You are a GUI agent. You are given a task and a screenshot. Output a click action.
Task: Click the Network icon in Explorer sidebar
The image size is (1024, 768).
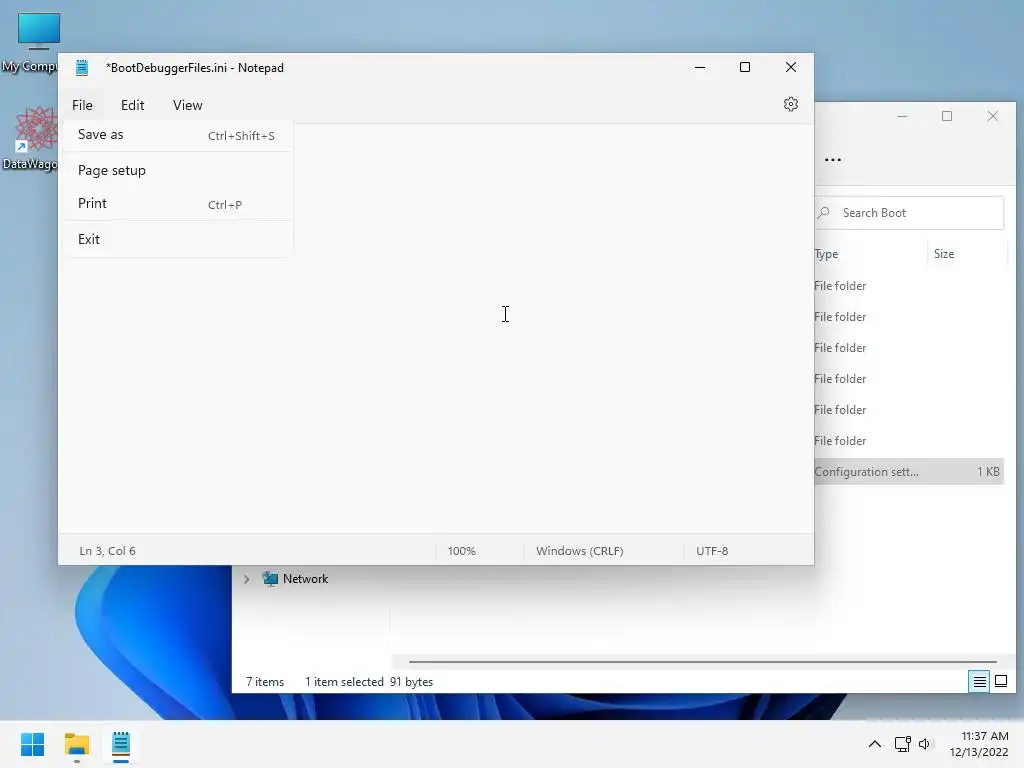(270, 579)
